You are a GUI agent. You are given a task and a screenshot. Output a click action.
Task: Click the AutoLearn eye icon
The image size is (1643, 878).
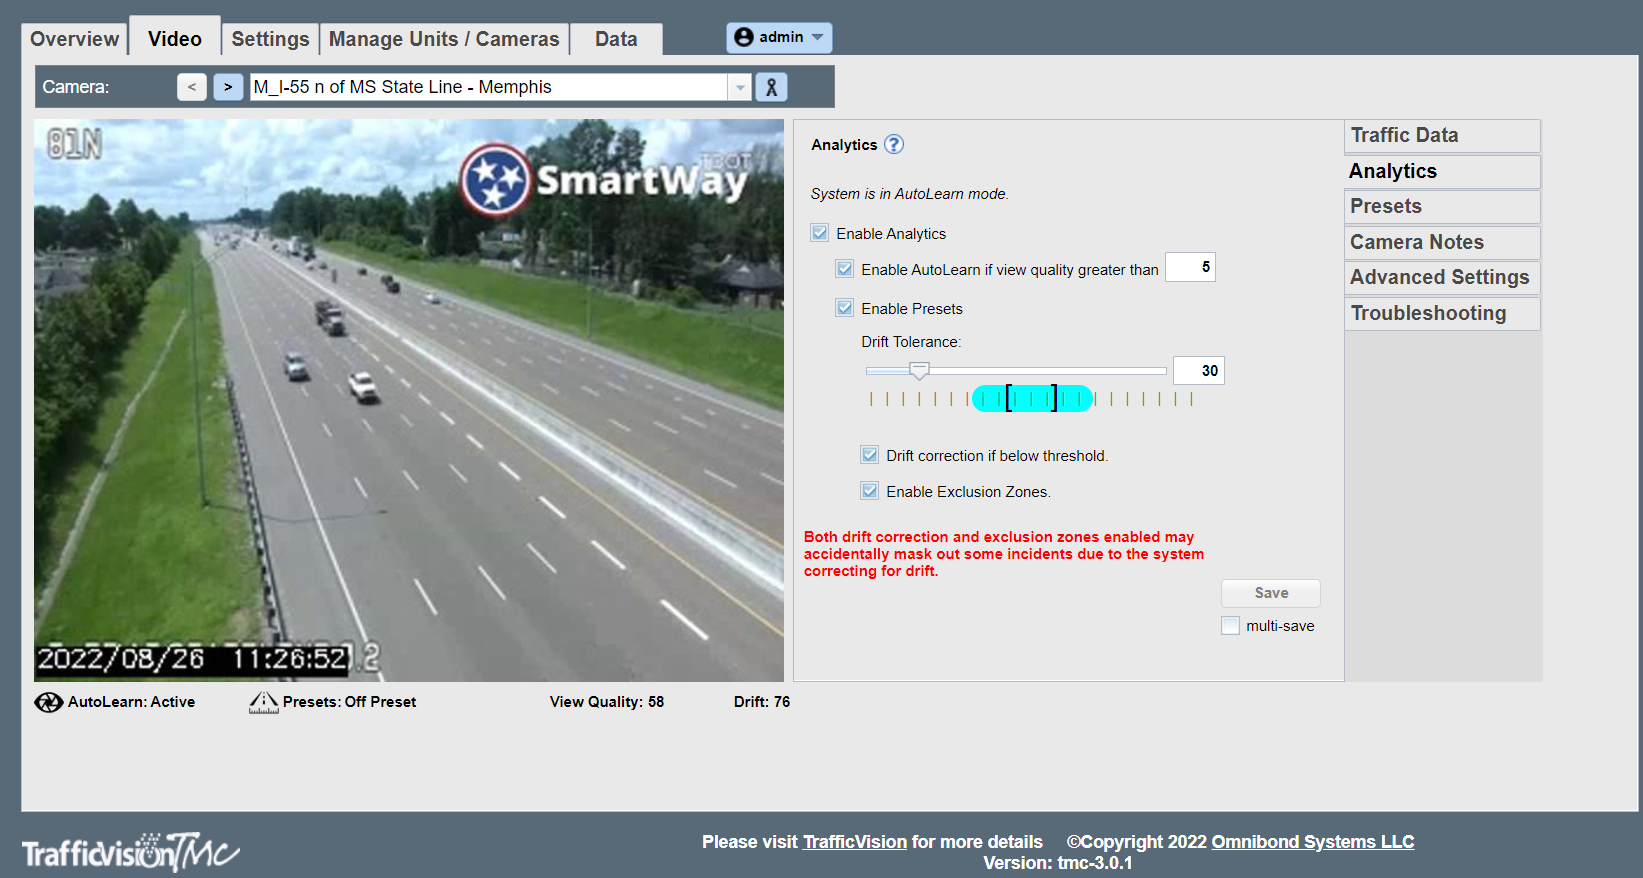(x=48, y=702)
